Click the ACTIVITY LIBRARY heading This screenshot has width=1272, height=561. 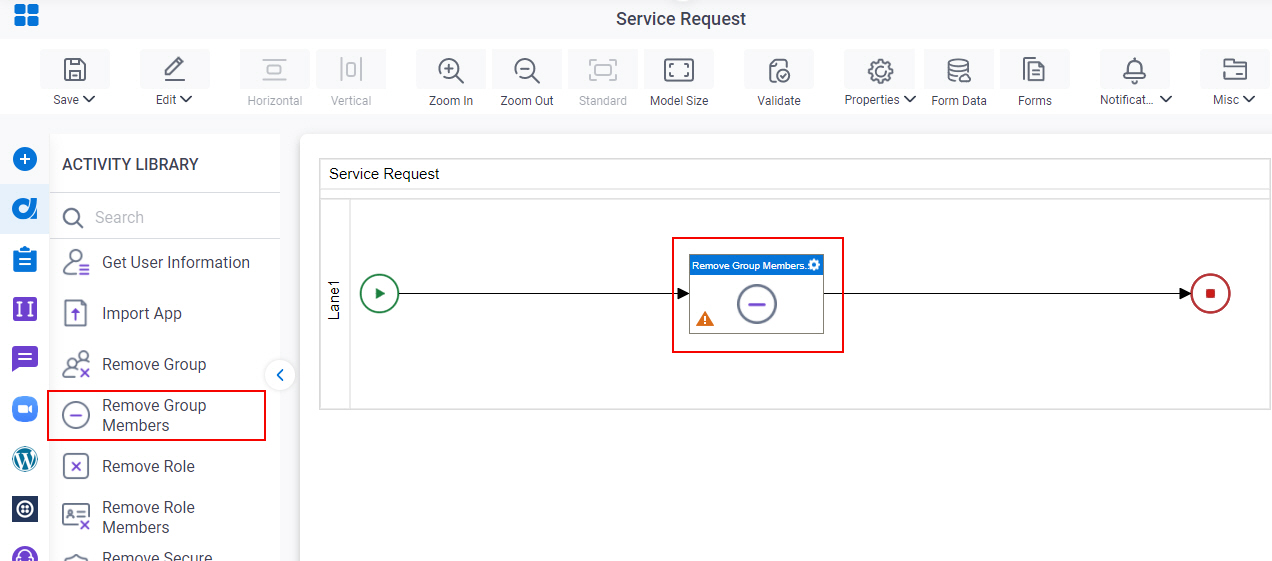point(130,164)
